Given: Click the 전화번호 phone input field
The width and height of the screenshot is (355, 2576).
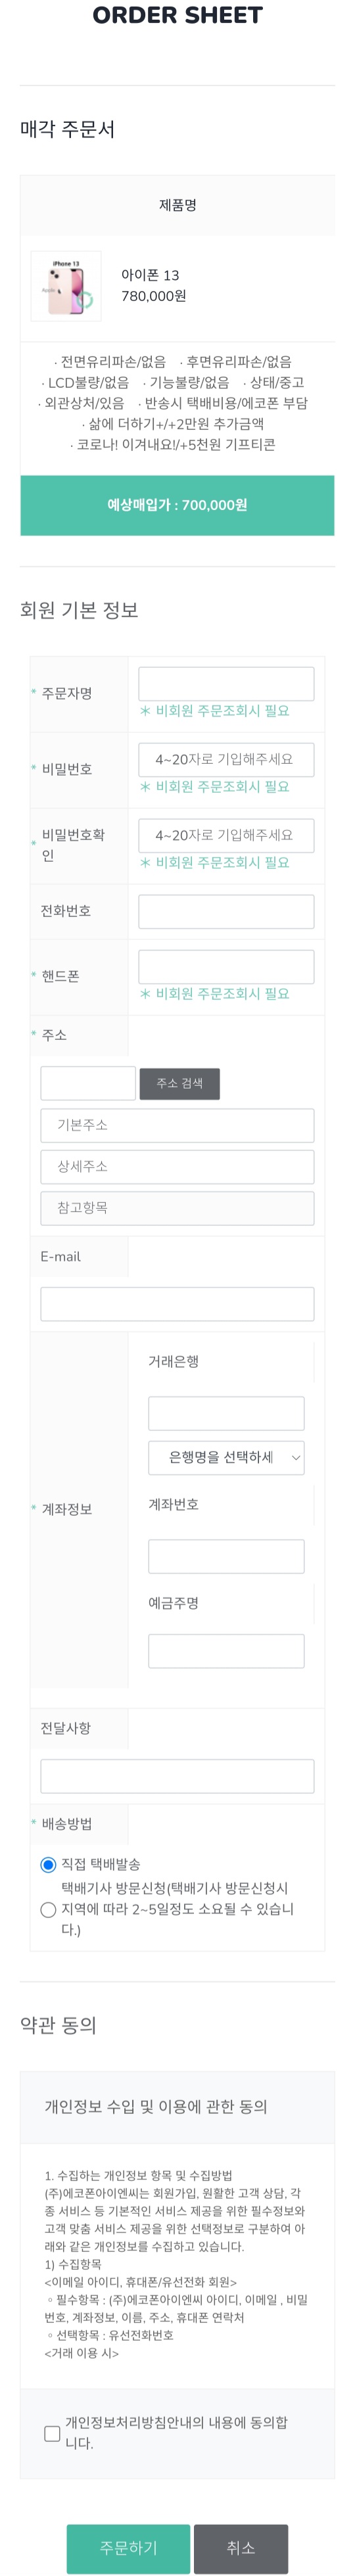Looking at the screenshot, I should pos(226,912).
